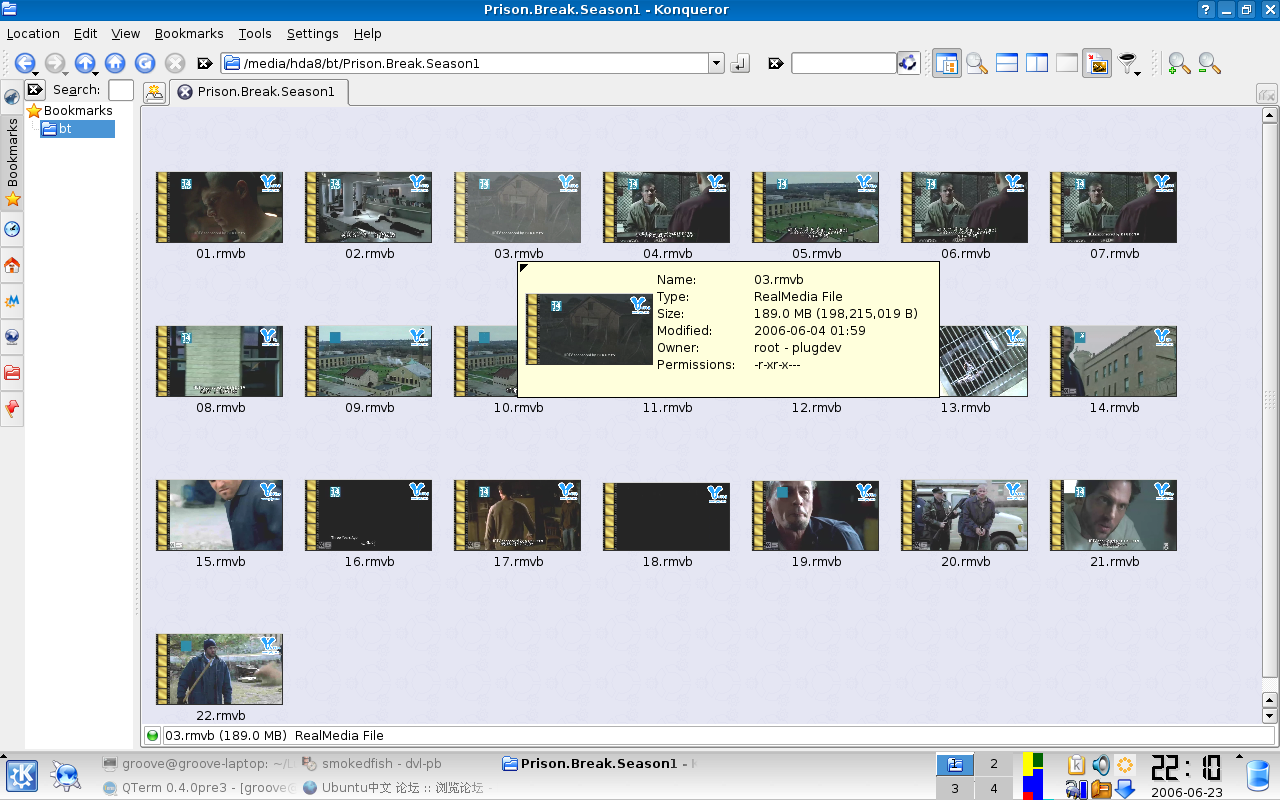
Task: Open the Services sidebar panel
Action: [12, 409]
